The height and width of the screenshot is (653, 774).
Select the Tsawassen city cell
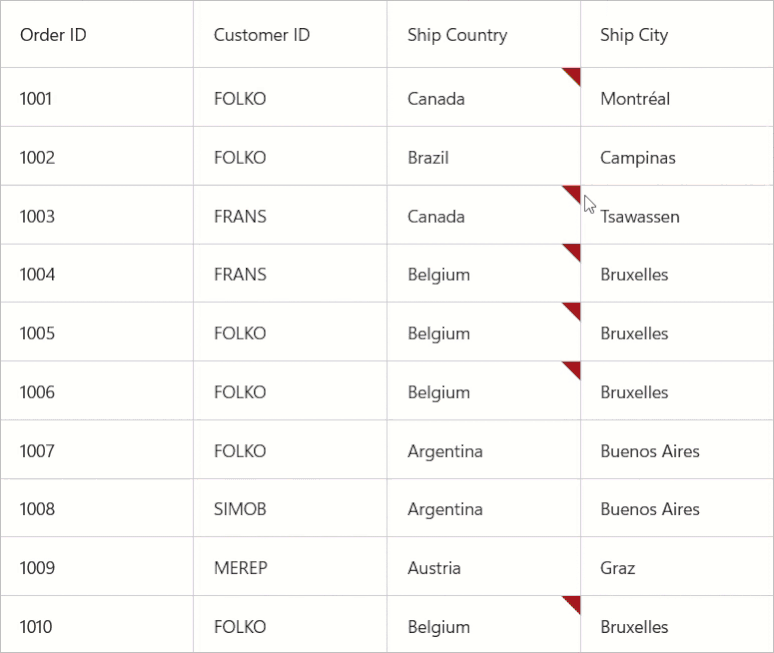(x=640, y=217)
